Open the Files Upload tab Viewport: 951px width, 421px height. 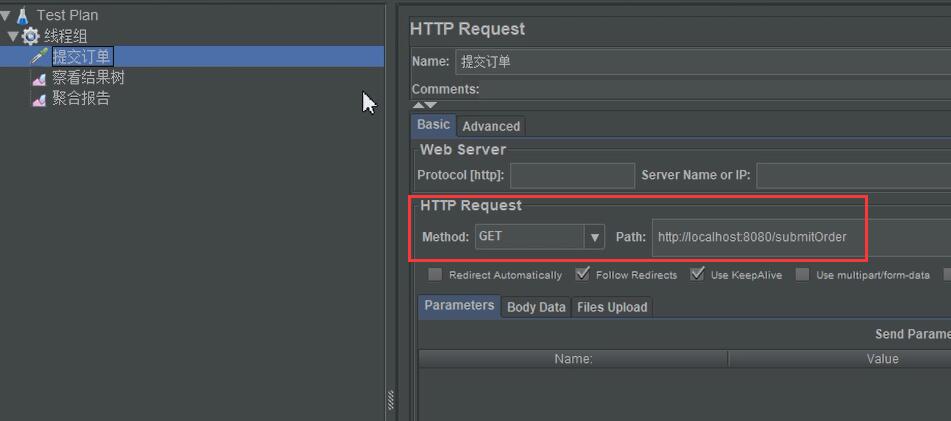(612, 307)
